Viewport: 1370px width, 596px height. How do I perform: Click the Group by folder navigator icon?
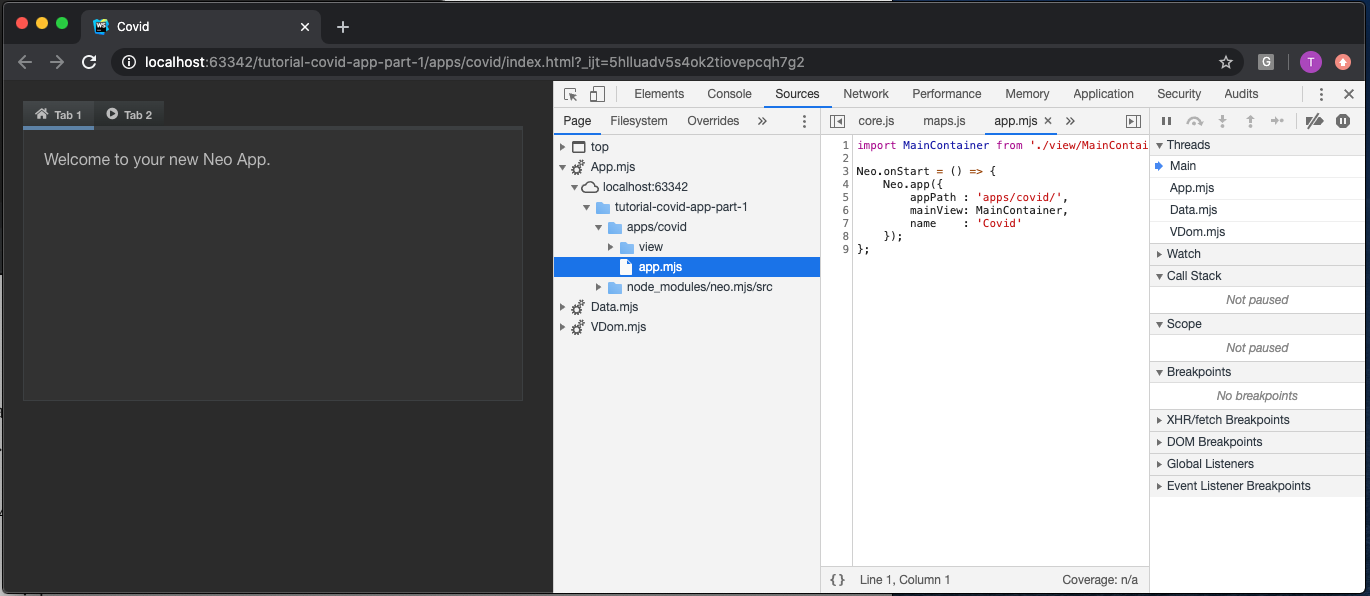point(804,120)
